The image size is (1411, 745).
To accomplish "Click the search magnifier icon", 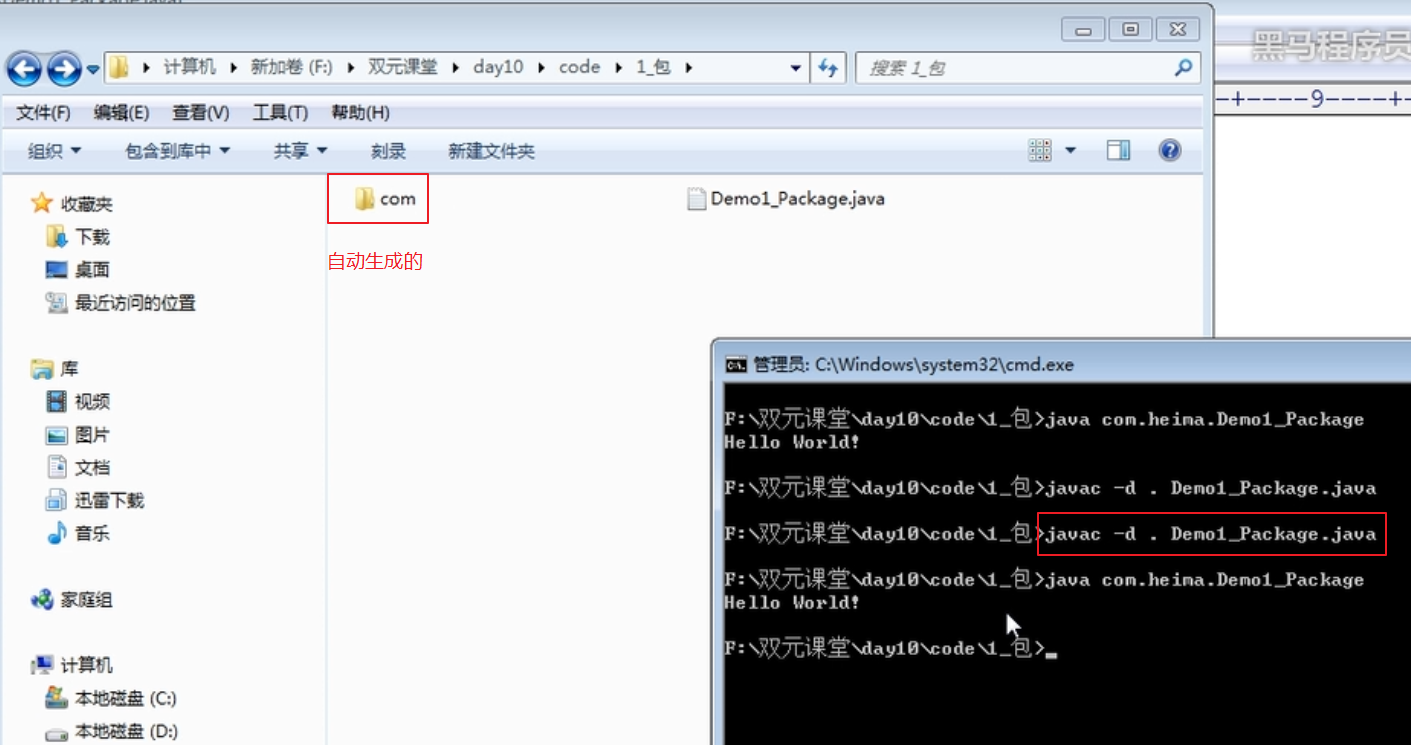I will pyautogui.click(x=1183, y=68).
